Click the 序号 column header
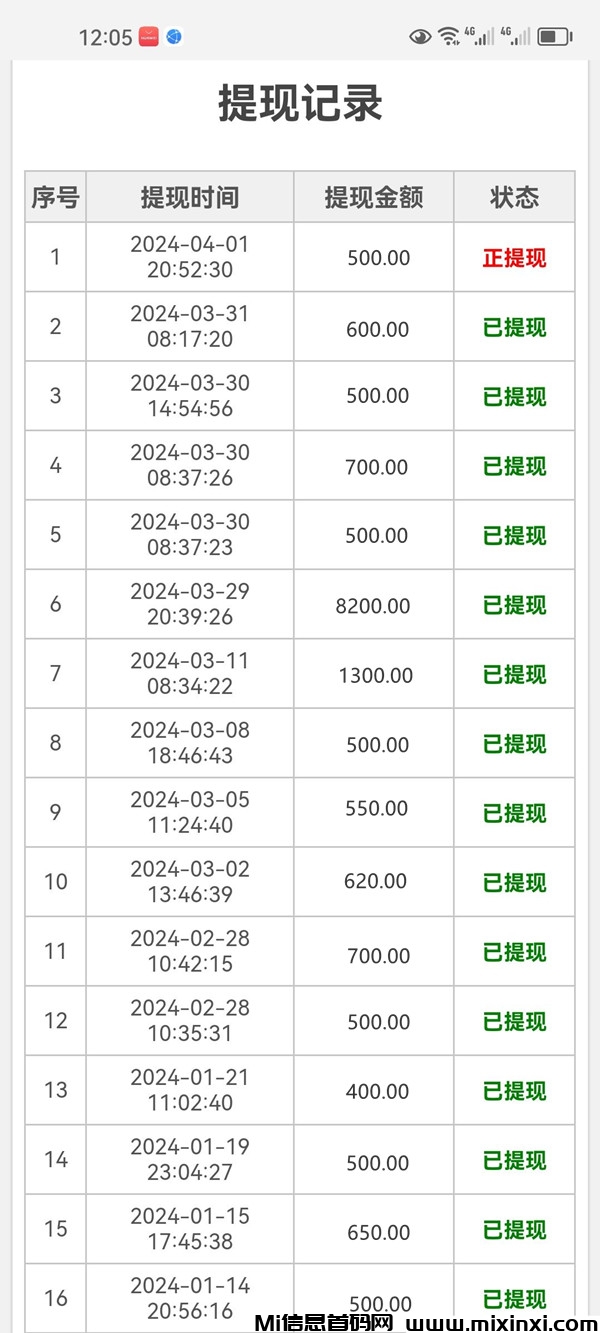Viewport: 600px width, 1333px height. [55, 197]
